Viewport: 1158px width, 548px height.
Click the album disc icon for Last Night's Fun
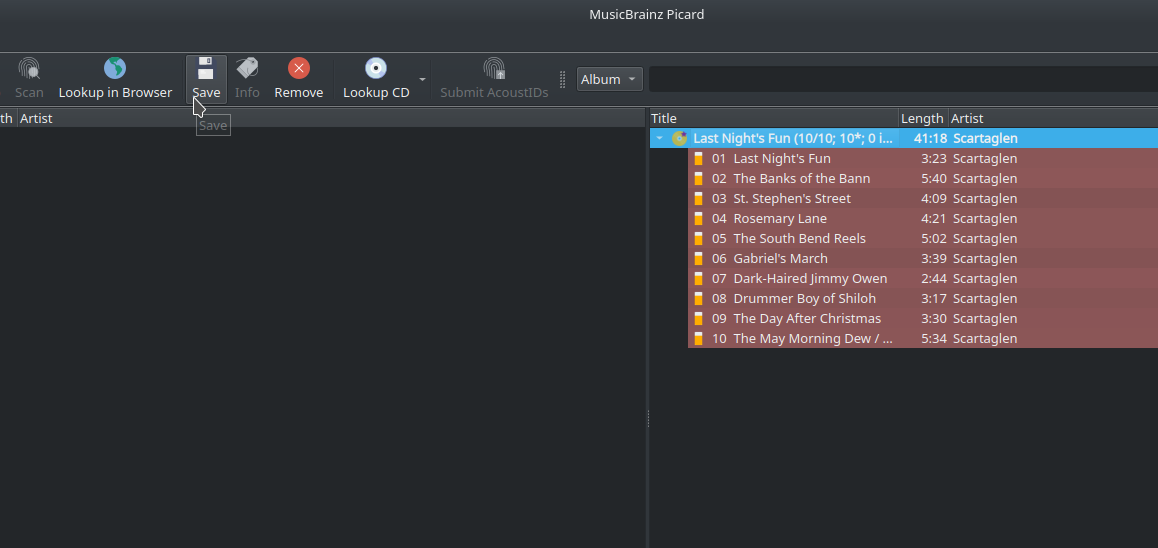click(x=679, y=138)
